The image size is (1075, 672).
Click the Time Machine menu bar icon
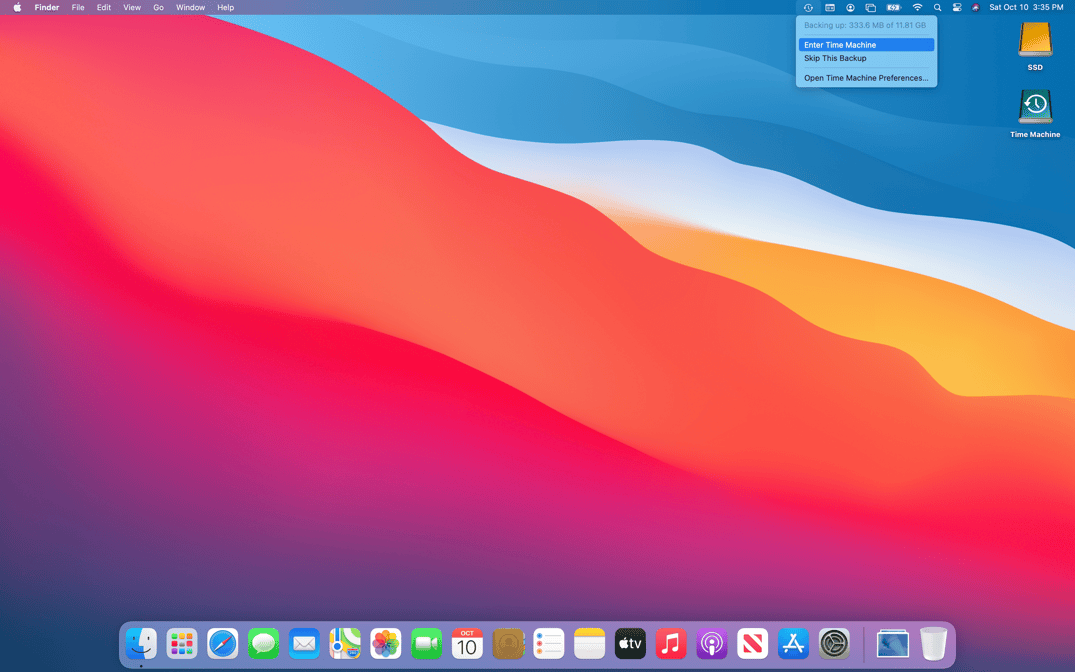pyautogui.click(x=808, y=8)
